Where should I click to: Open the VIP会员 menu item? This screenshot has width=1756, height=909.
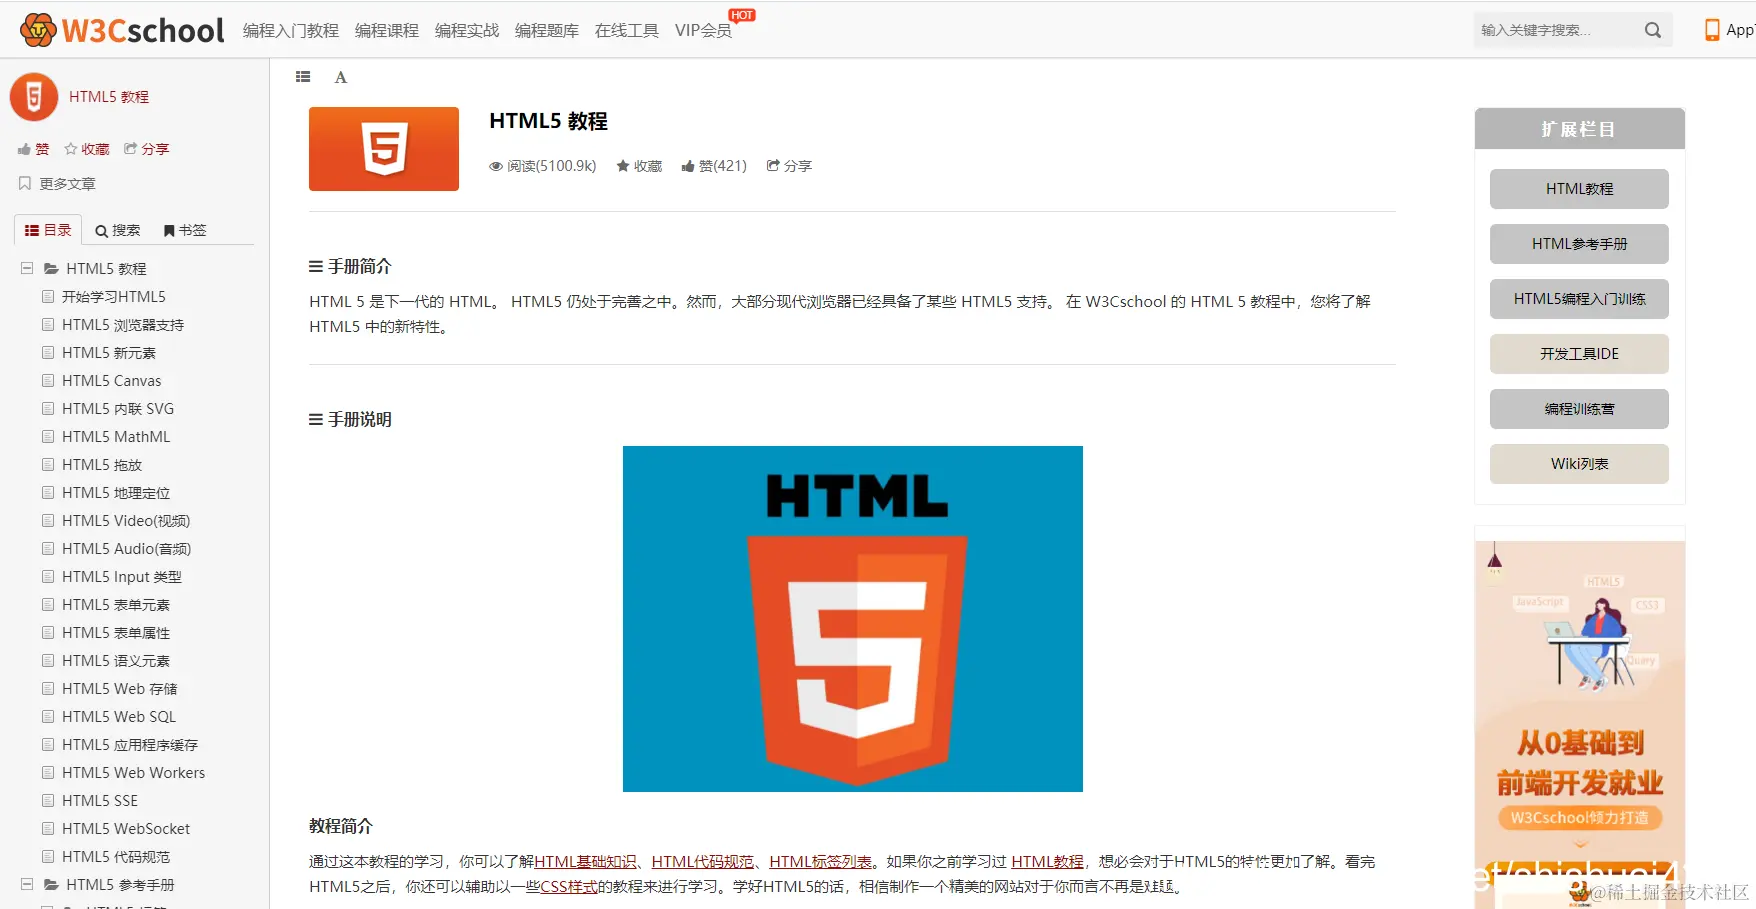tap(704, 30)
